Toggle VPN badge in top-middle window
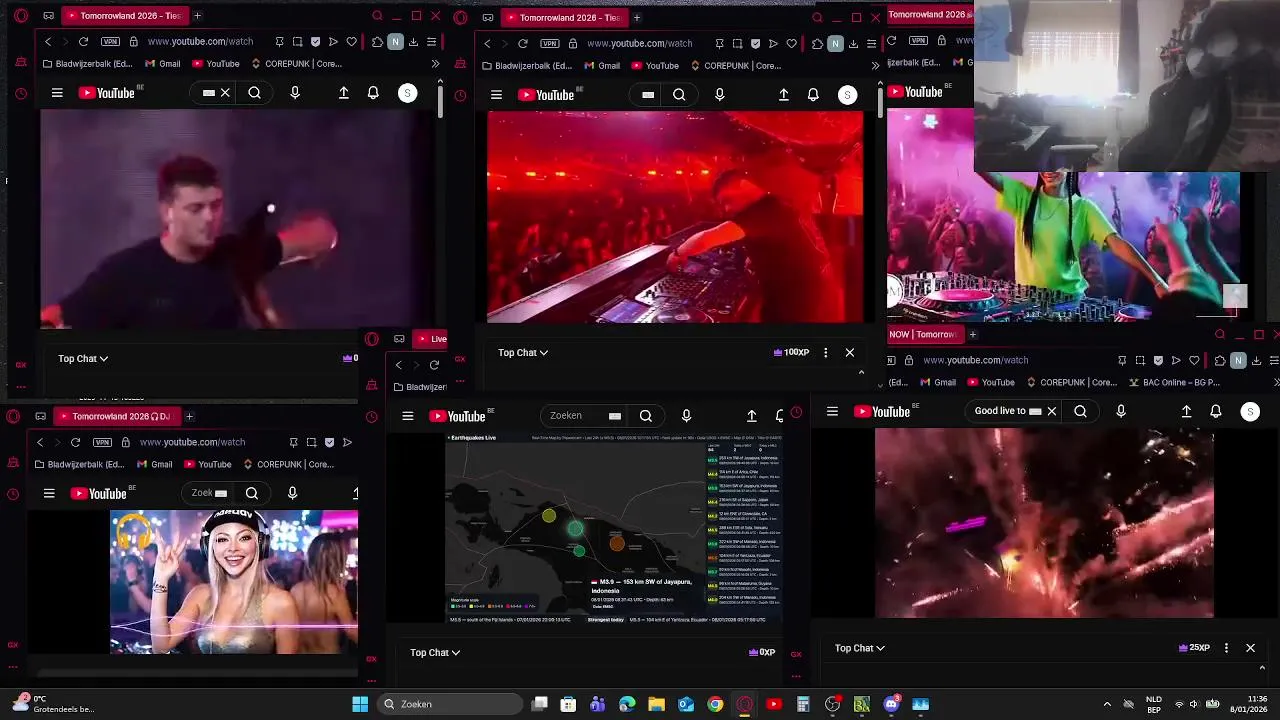This screenshot has width=1280, height=720. pyautogui.click(x=549, y=44)
